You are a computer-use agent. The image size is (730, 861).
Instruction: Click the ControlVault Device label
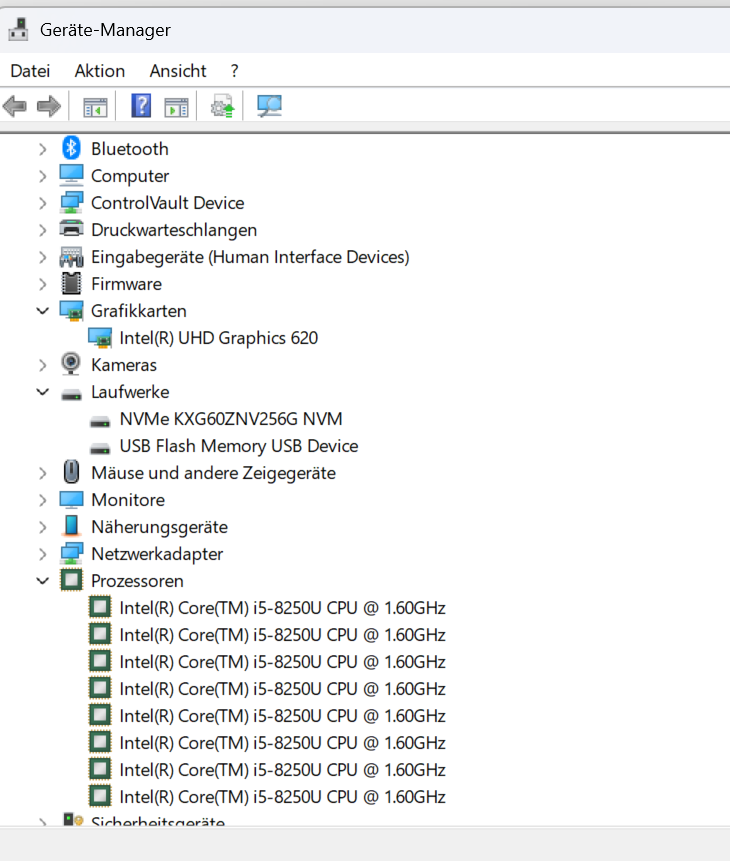(x=168, y=203)
